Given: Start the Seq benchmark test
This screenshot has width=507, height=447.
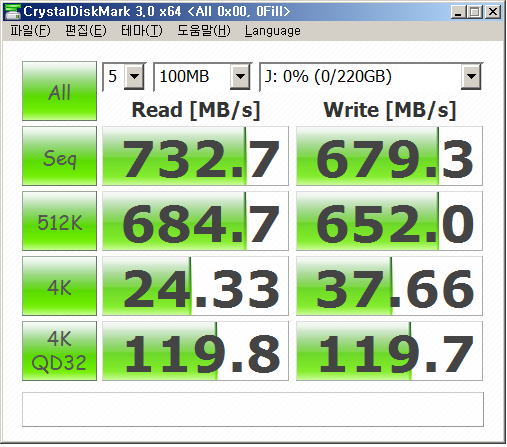Looking at the screenshot, I should 59,156.
